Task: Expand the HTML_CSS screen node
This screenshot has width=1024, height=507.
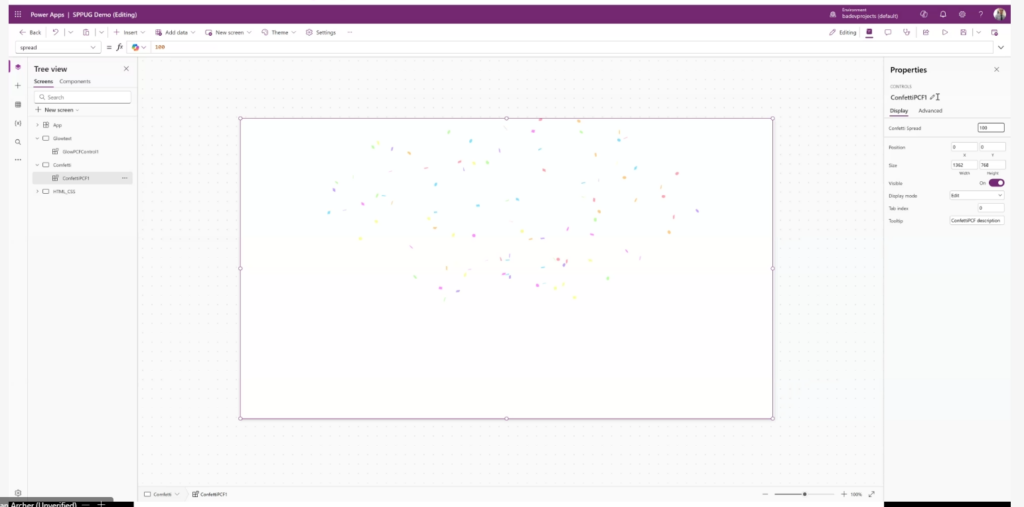Action: [37, 191]
